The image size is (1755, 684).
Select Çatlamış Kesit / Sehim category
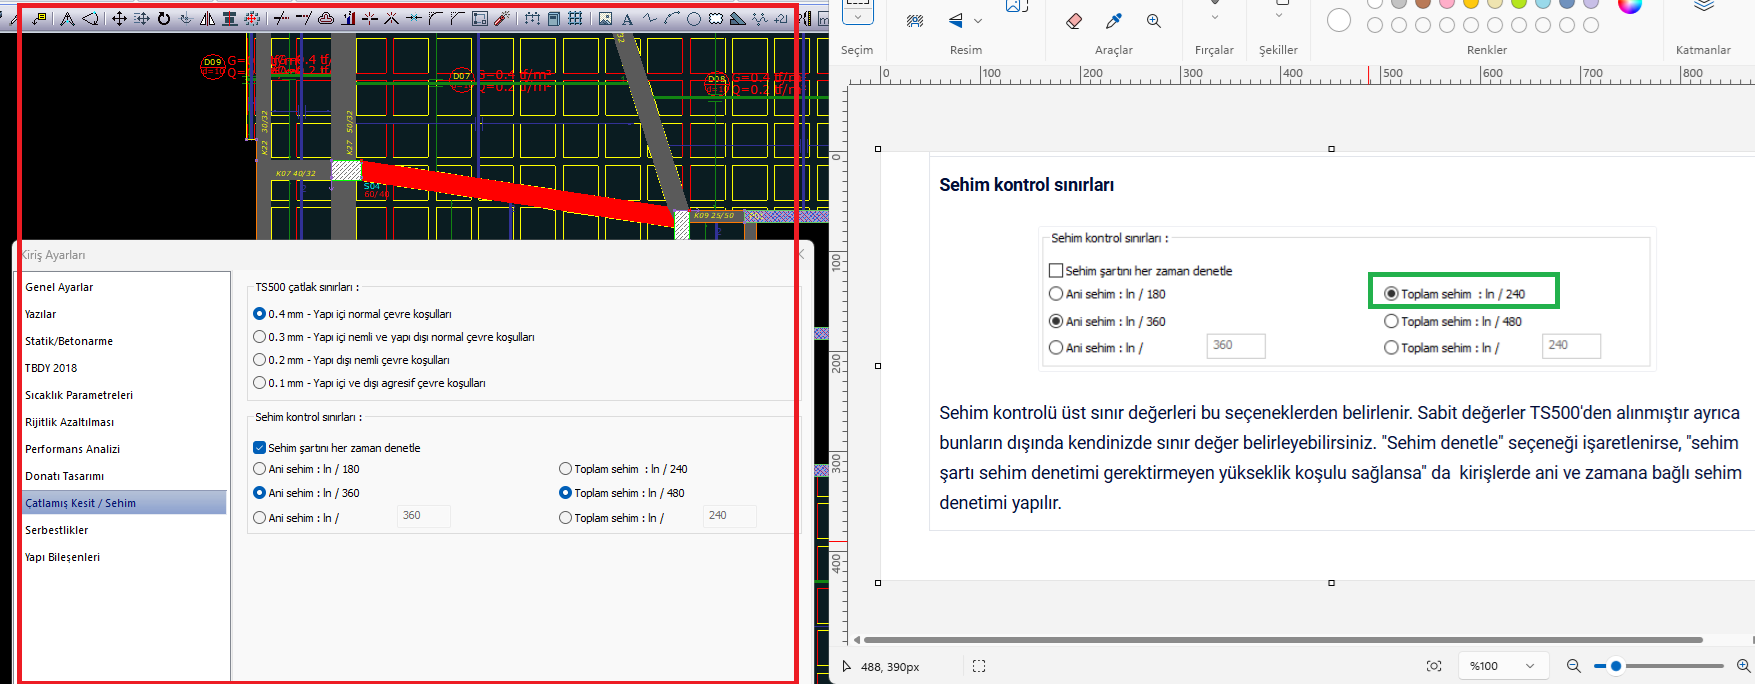coord(125,503)
